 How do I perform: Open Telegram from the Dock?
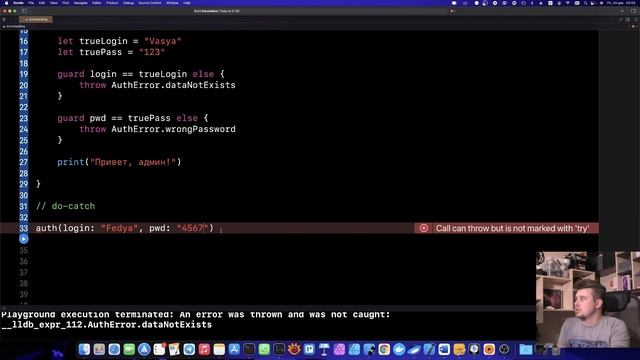[189, 349]
